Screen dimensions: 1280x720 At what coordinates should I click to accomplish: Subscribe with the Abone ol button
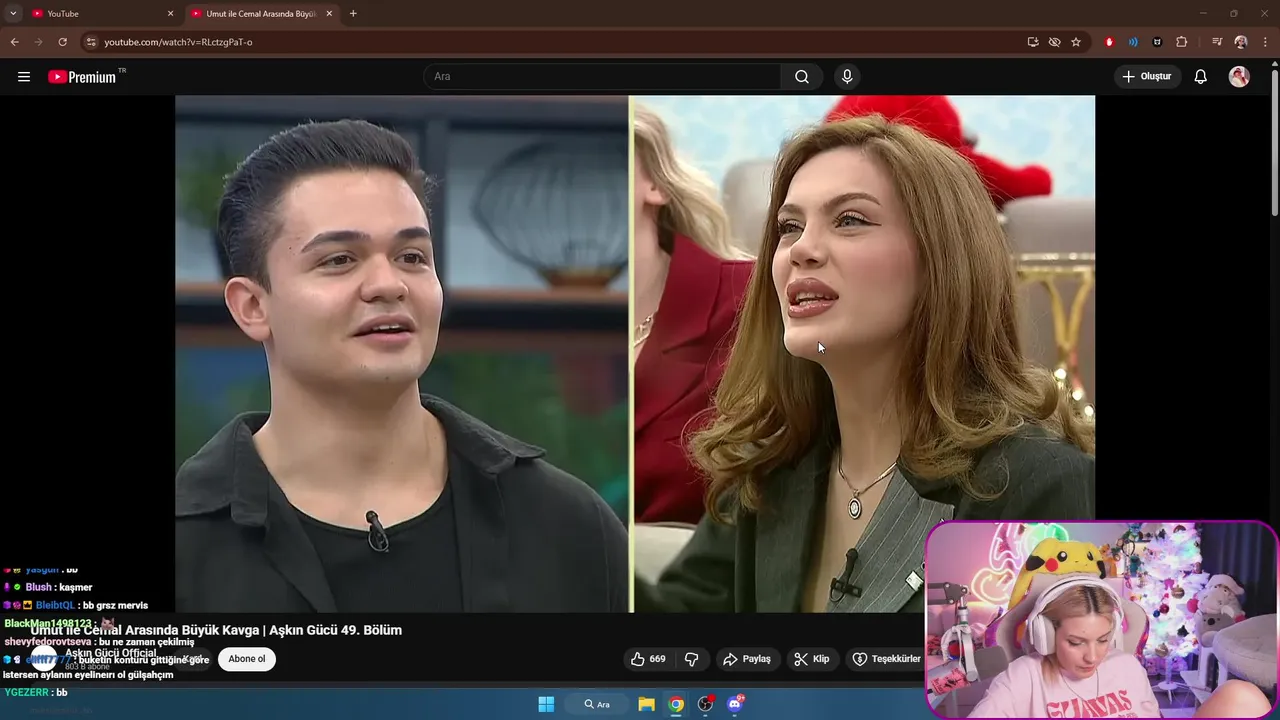pyautogui.click(x=247, y=659)
